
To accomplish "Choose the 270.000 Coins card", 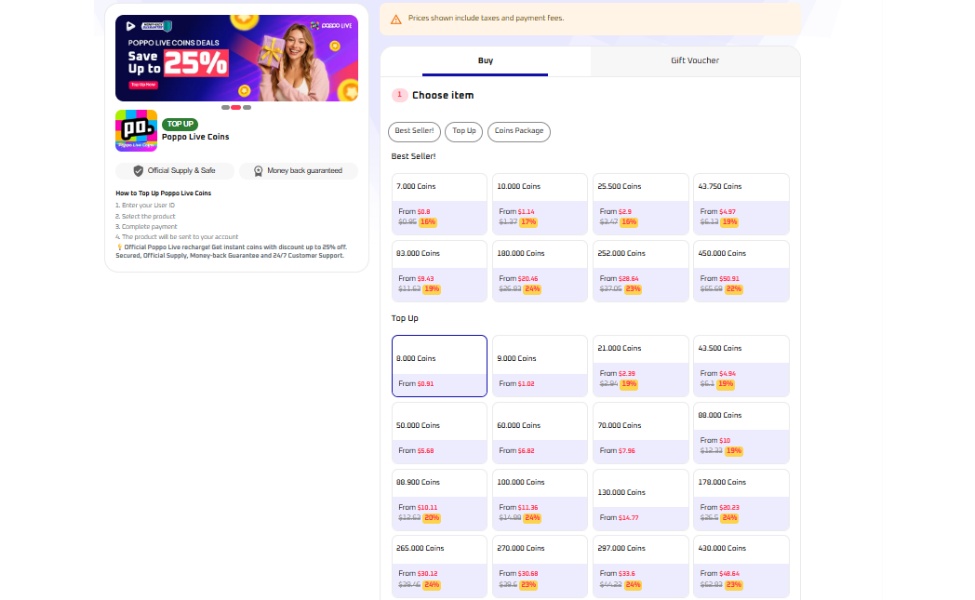I will coord(540,566).
